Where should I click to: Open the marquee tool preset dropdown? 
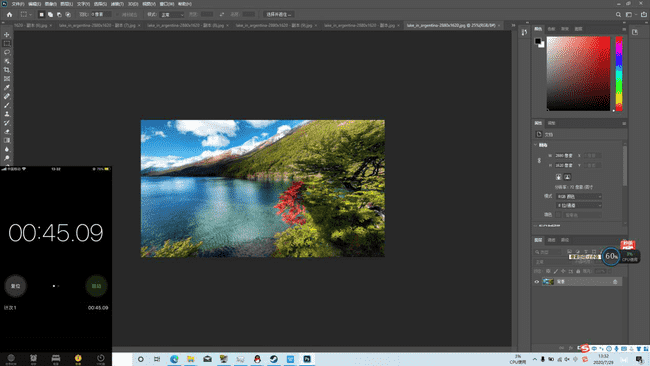click(26, 15)
